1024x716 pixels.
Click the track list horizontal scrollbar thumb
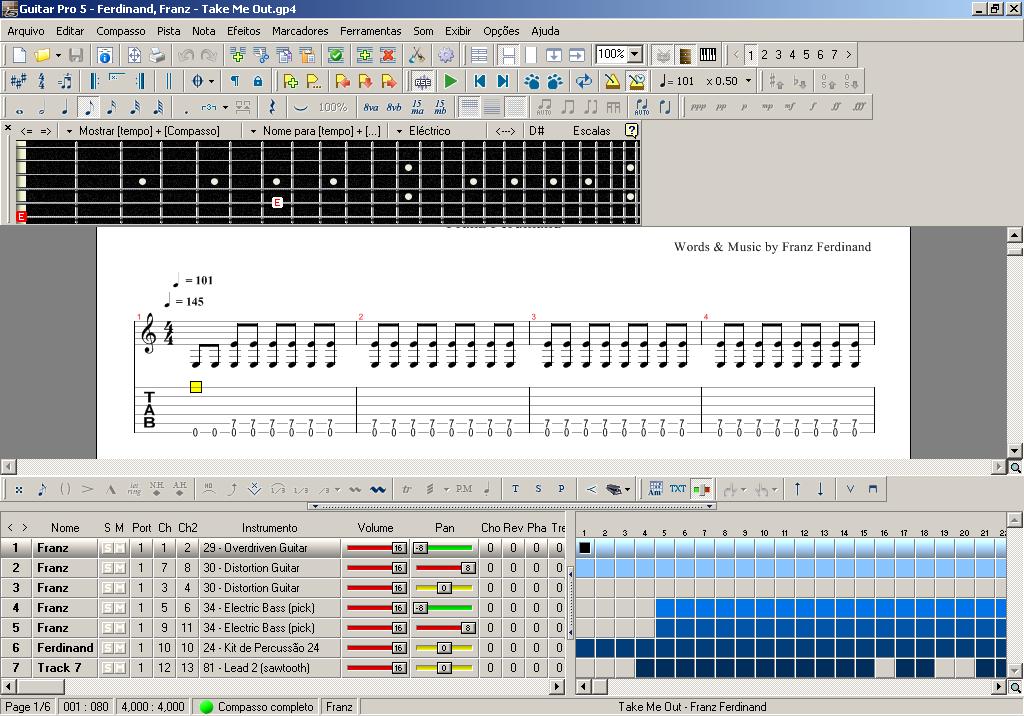point(40,687)
